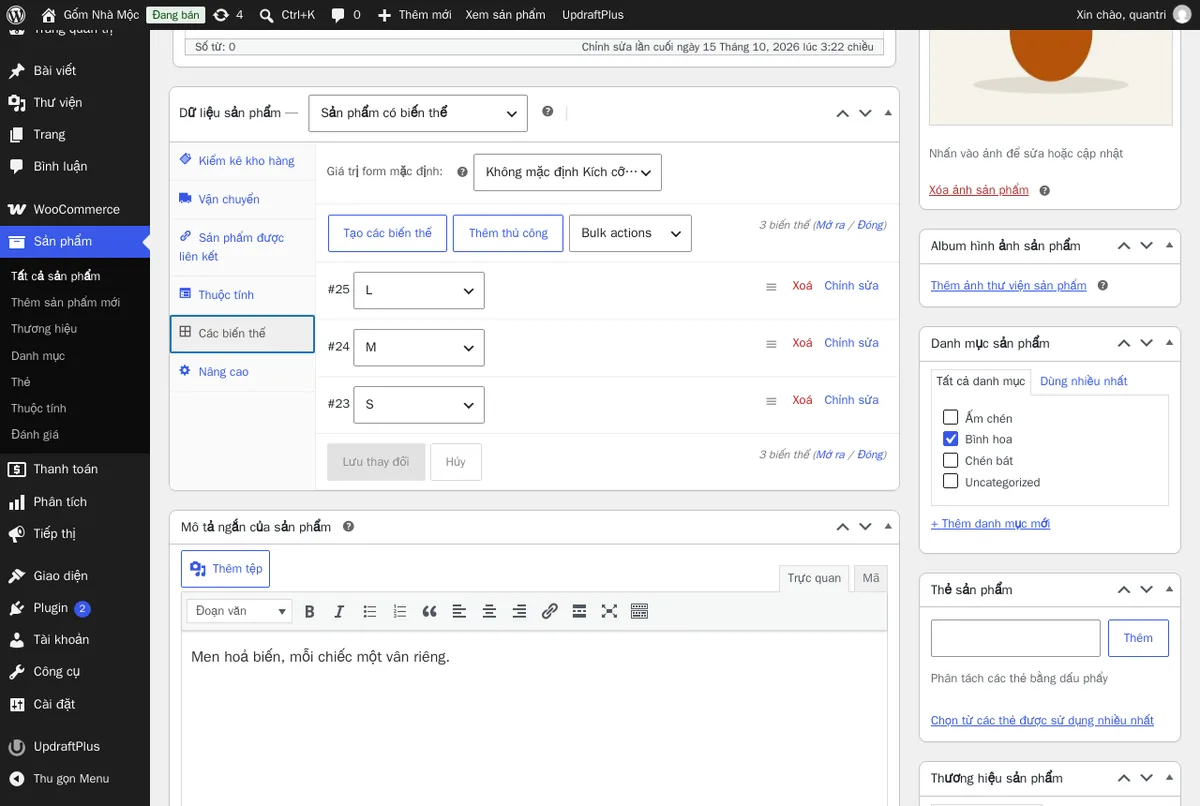Image resolution: width=1200 pixels, height=806 pixels.
Task: Click Chỉnh sửa for variation #23
Action: 851,400
